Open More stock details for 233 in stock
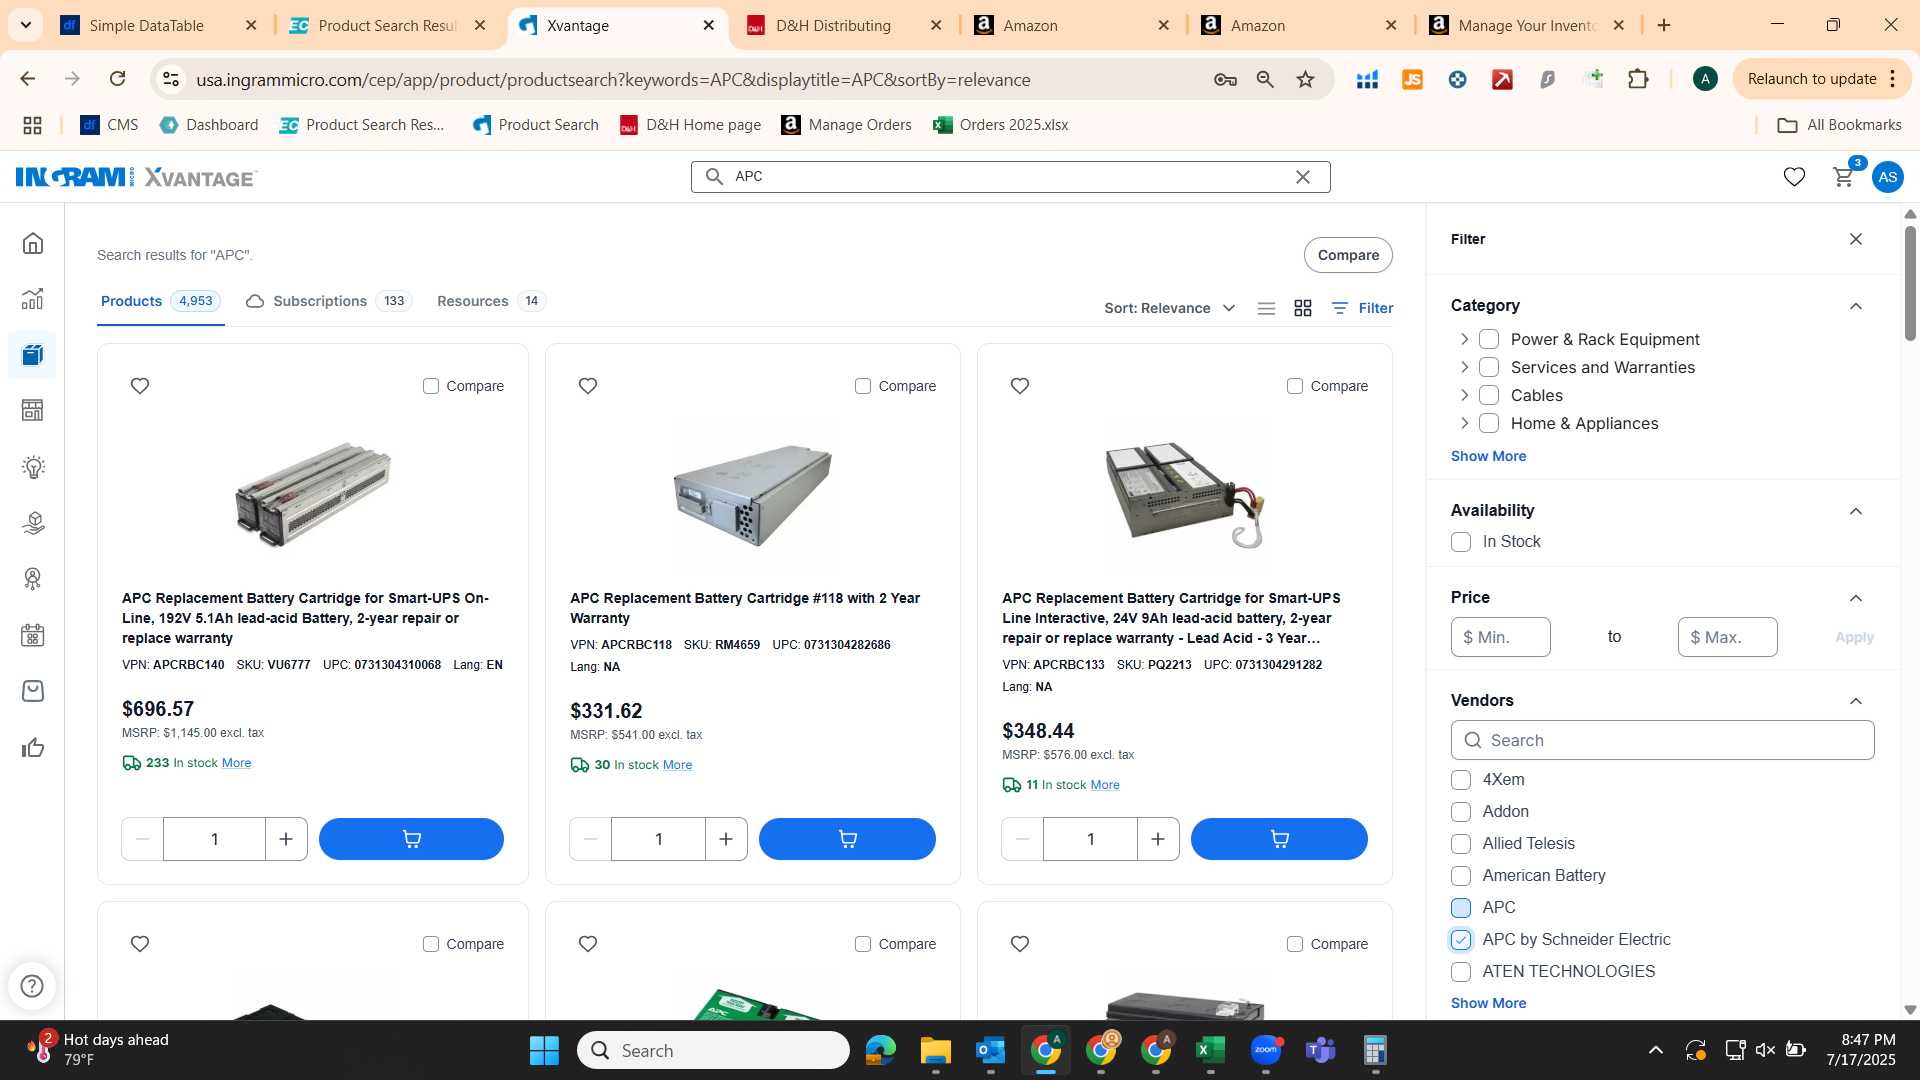1920x1080 pixels. click(x=236, y=763)
